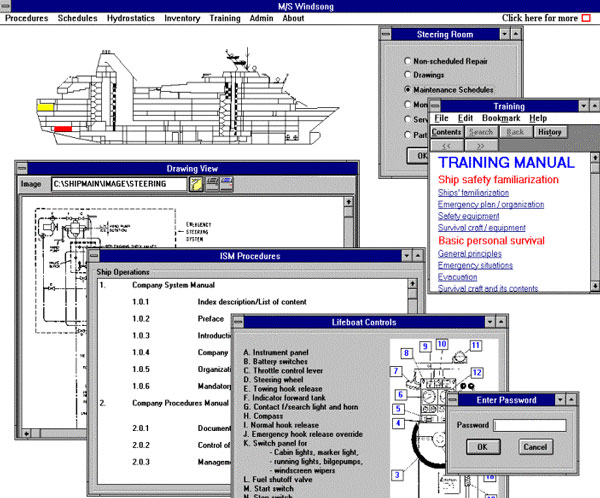Open the General principles link
Image resolution: width=600 pixels, height=498 pixels.
(470, 253)
